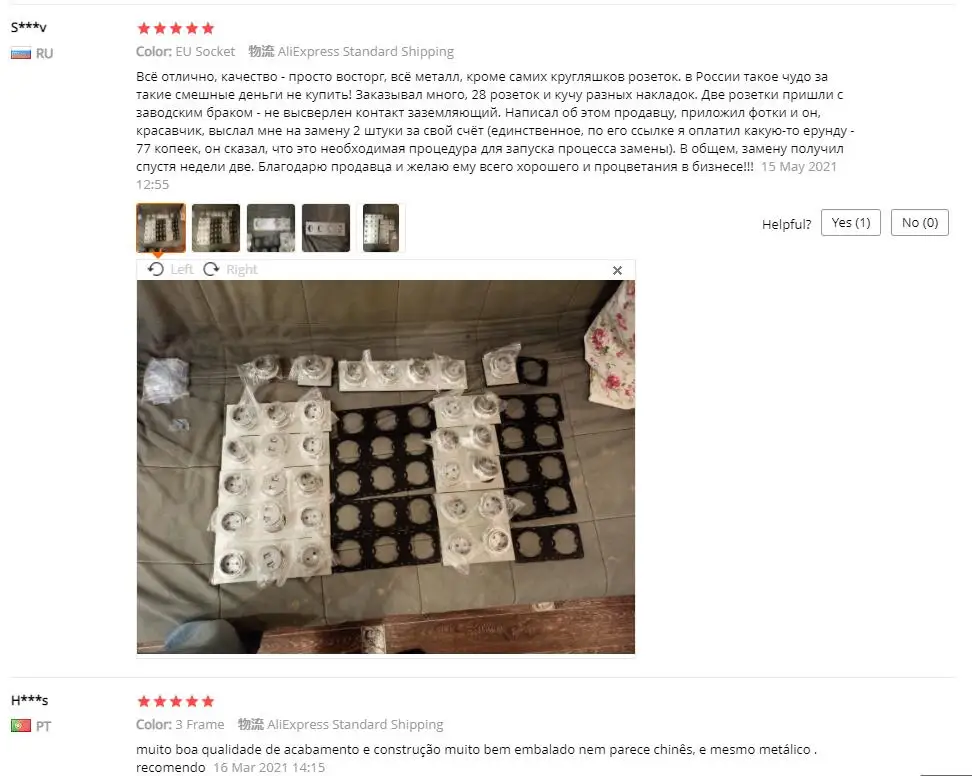Viewport: 972px width, 776px height.
Task: Open the third review photo thumbnail
Action: [x=271, y=227]
